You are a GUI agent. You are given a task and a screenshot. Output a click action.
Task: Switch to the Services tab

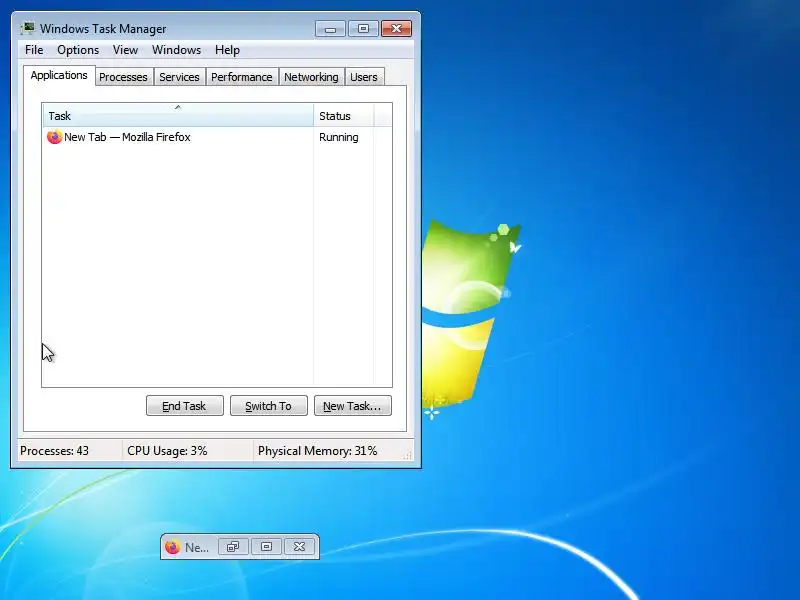179,77
